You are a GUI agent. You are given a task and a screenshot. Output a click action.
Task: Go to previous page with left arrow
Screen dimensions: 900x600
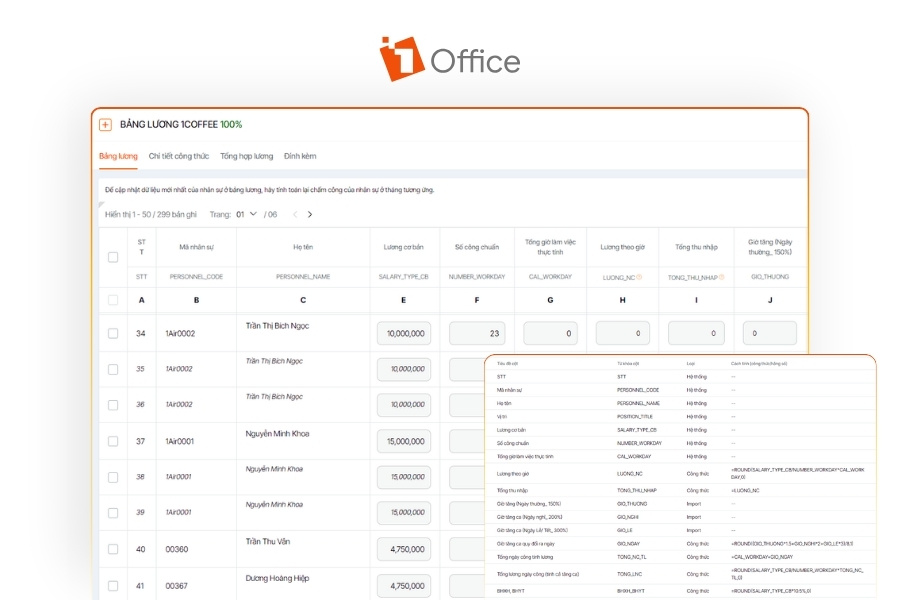(295, 214)
